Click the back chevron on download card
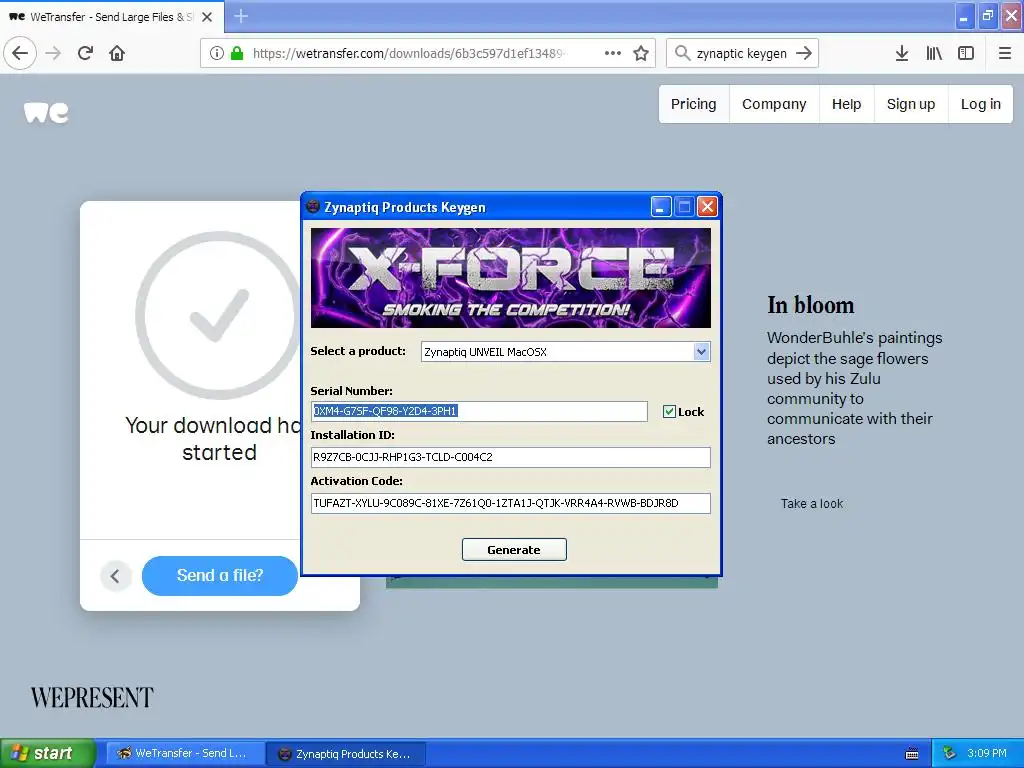This screenshot has height=768, width=1024. pos(116,576)
